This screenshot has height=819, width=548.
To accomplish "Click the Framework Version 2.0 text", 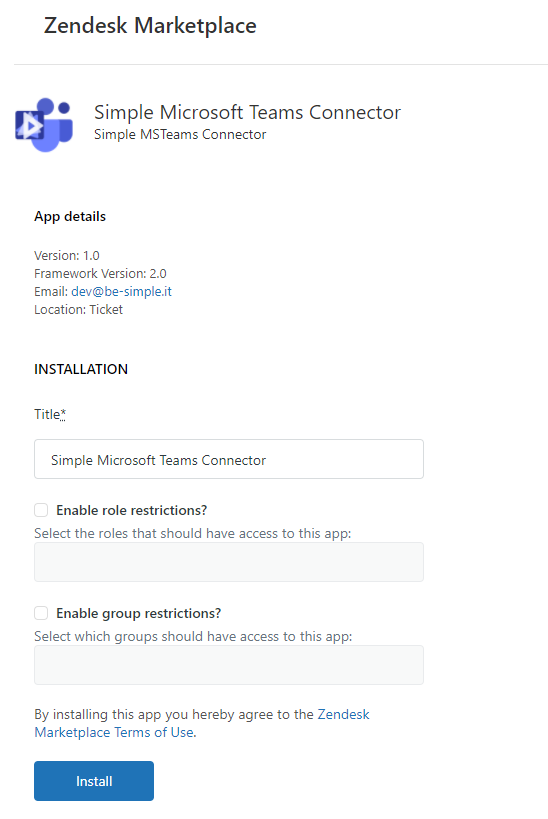I will pos(100,273).
